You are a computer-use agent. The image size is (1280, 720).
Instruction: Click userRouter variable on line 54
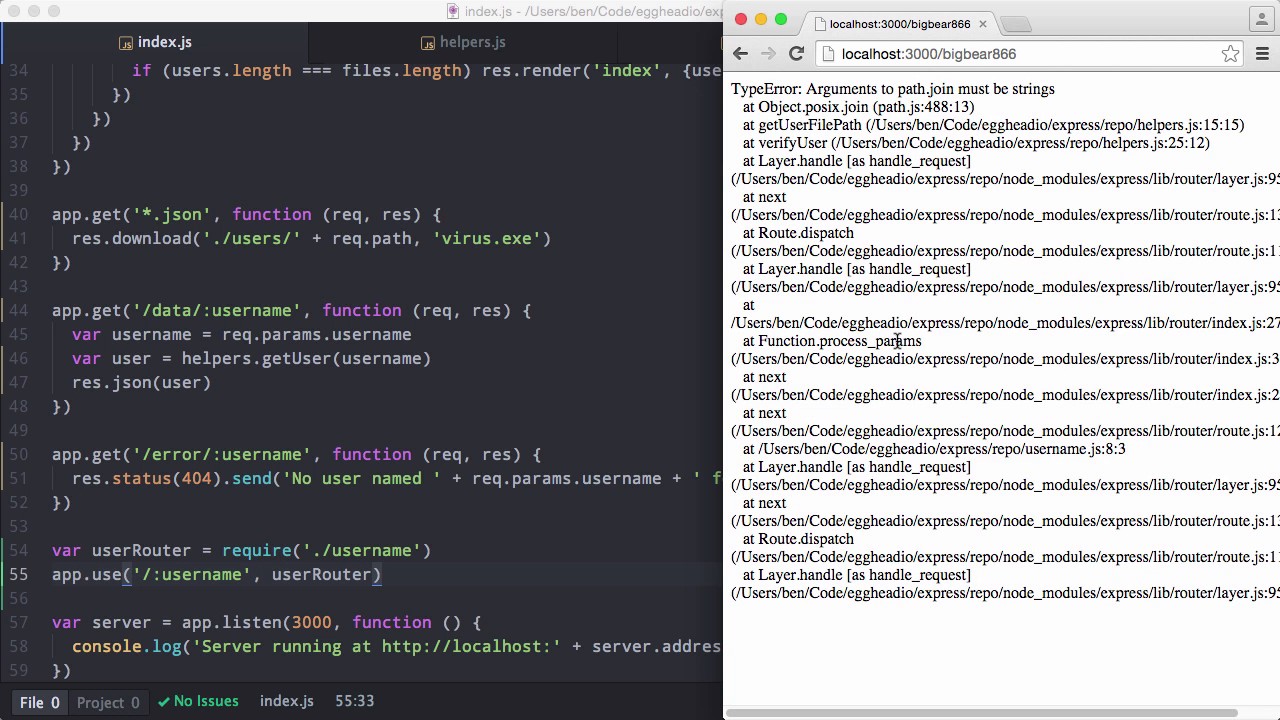click(x=141, y=550)
